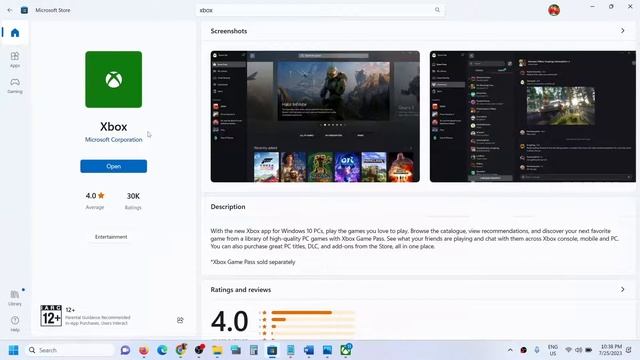Screen dimensions: 640x360
Task: Open File Explorer from the taskbar
Action: [x=217, y=350]
